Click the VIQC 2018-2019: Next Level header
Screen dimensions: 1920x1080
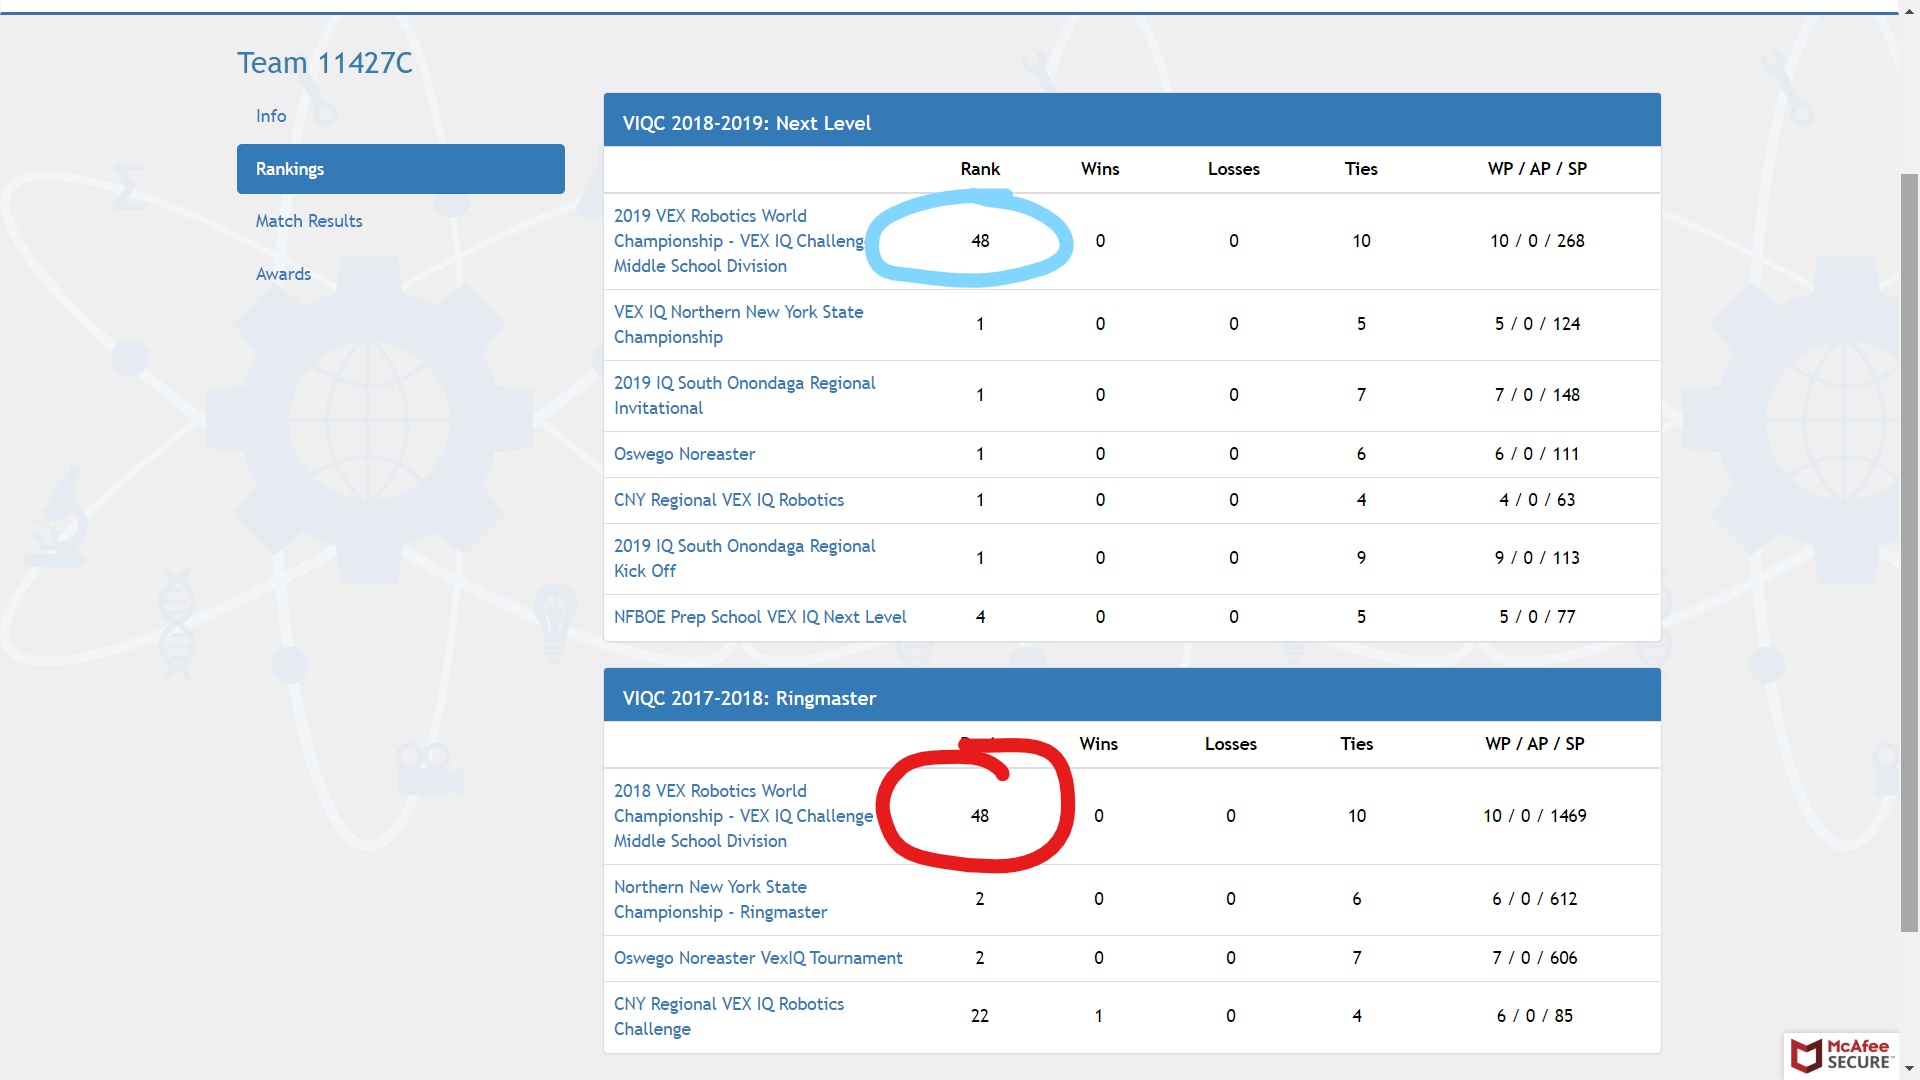coord(1132,122)
